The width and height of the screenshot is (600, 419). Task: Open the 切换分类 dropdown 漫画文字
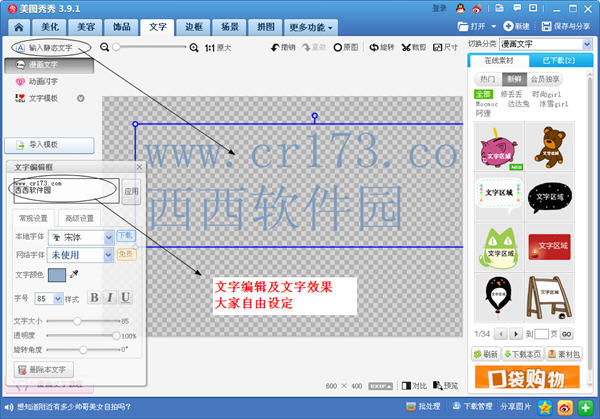click(x=546, y=44)
